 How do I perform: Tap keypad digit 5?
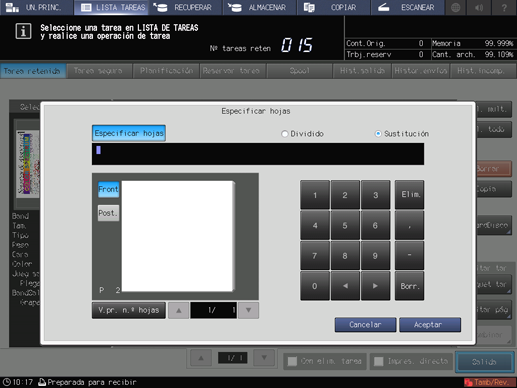[345, 225]
